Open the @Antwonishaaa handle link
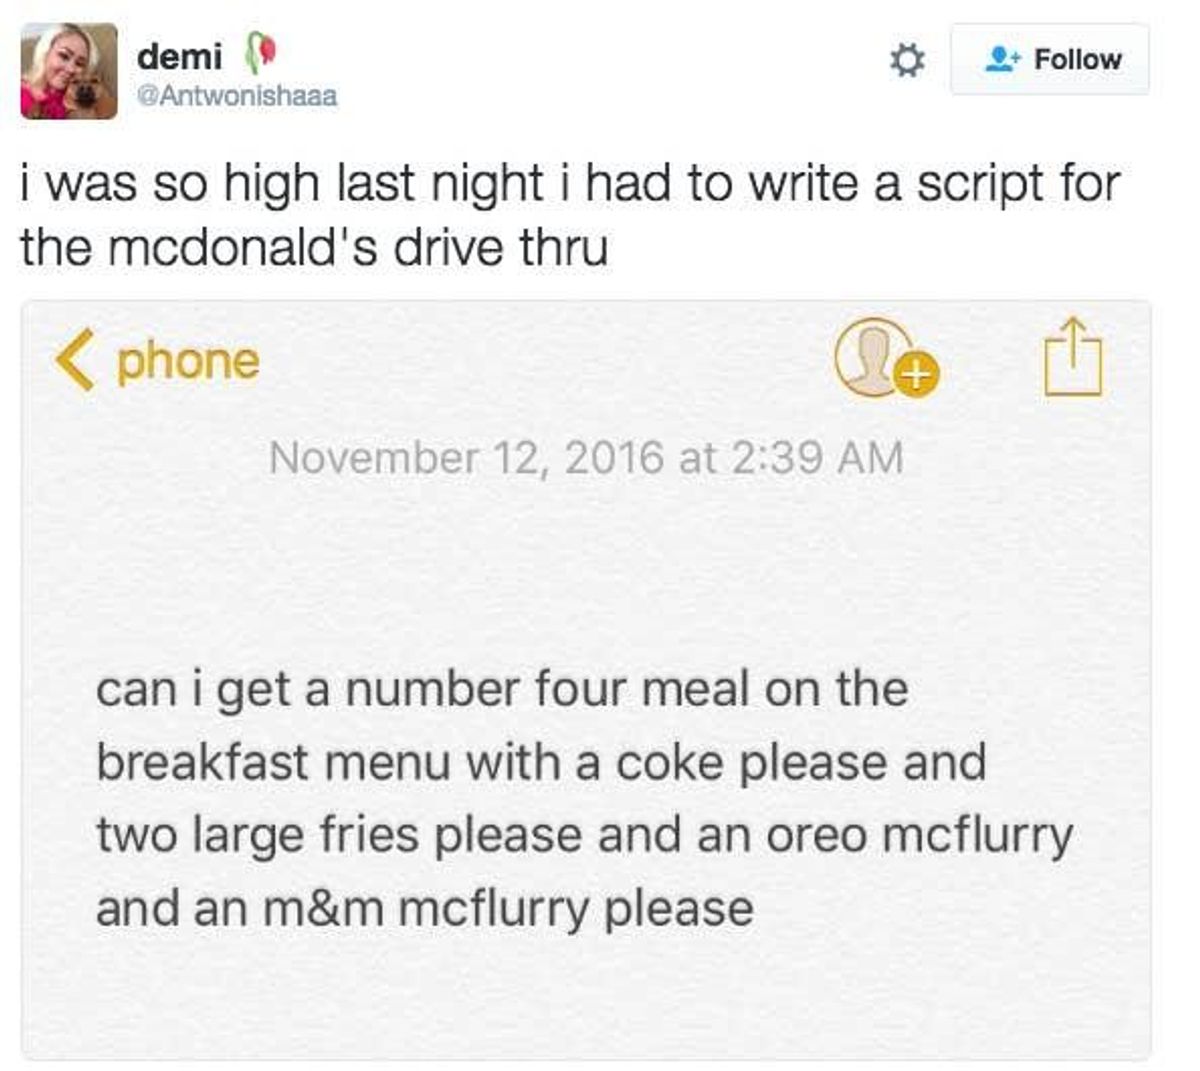 pyautogui.click(x=236, y=97)
